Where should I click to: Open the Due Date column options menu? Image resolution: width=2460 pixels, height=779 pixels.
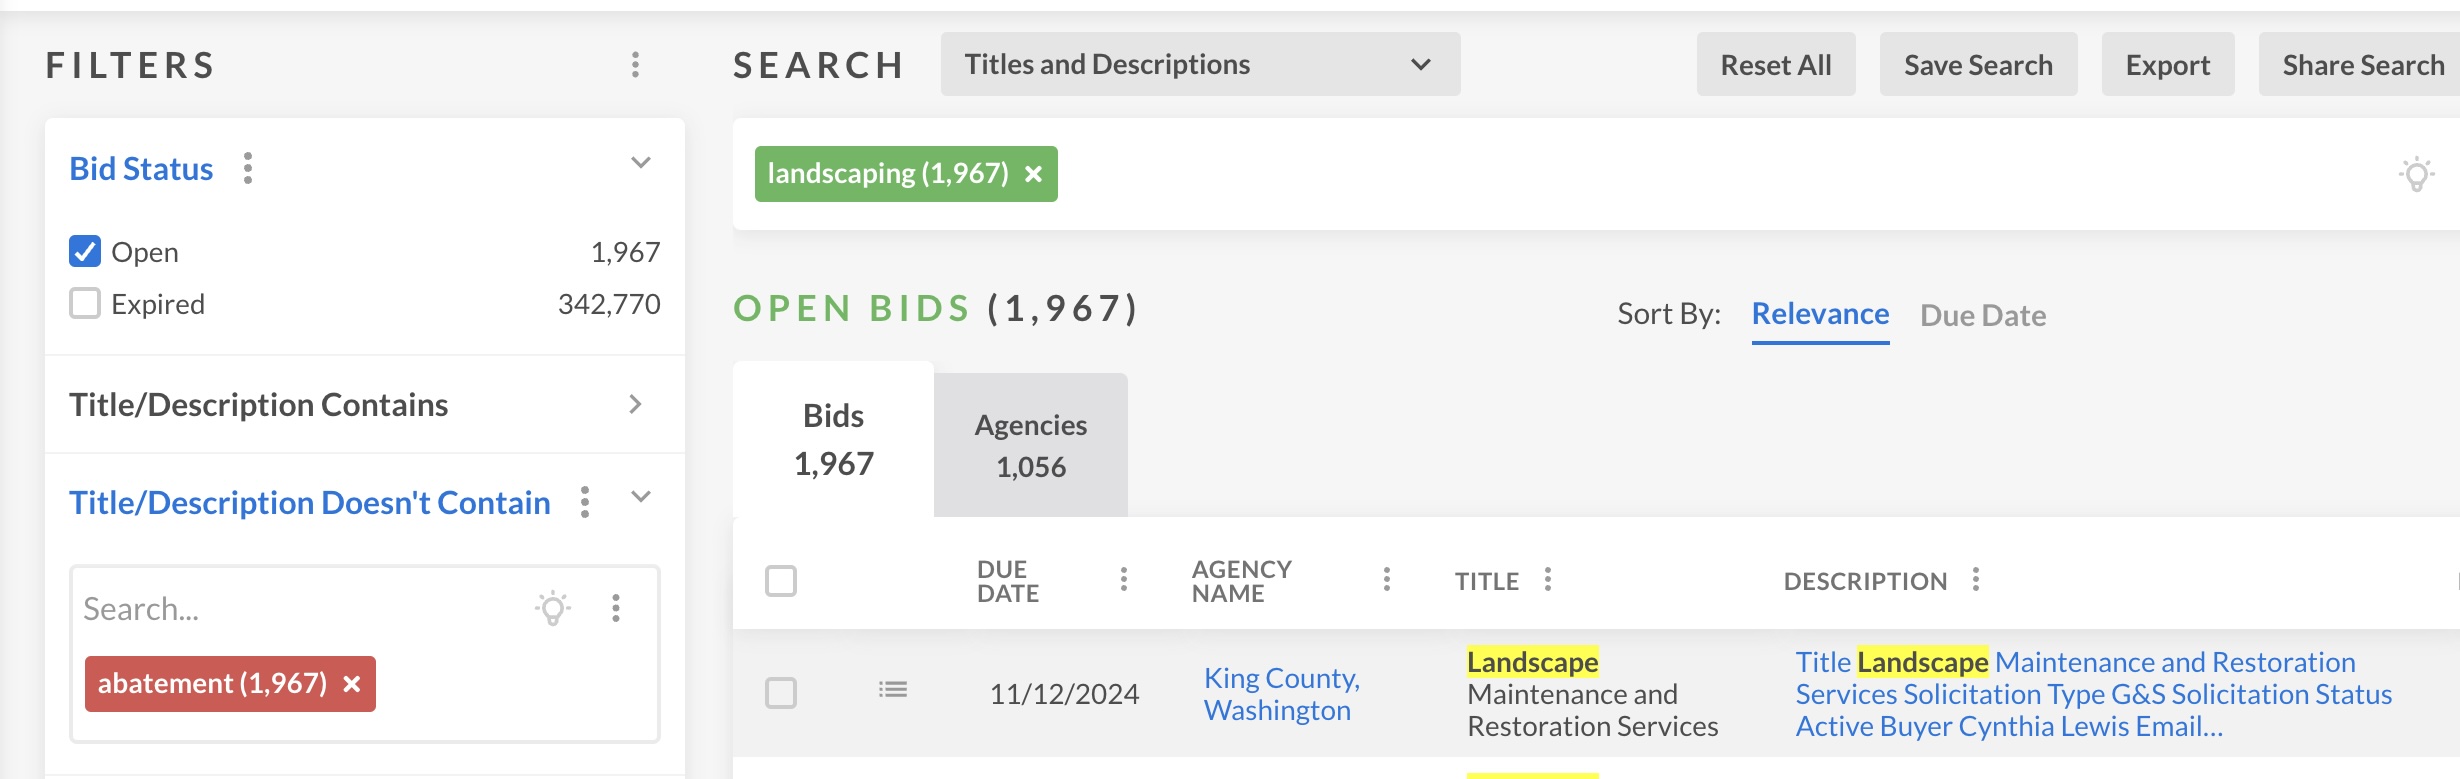click(x=1124, y=580)
